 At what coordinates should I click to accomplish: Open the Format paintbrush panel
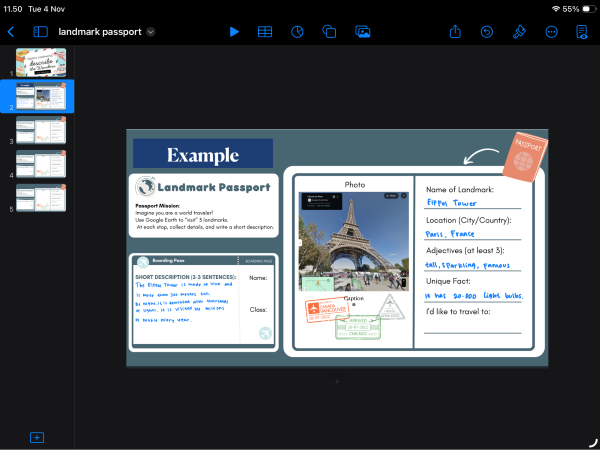coord(519,32)
